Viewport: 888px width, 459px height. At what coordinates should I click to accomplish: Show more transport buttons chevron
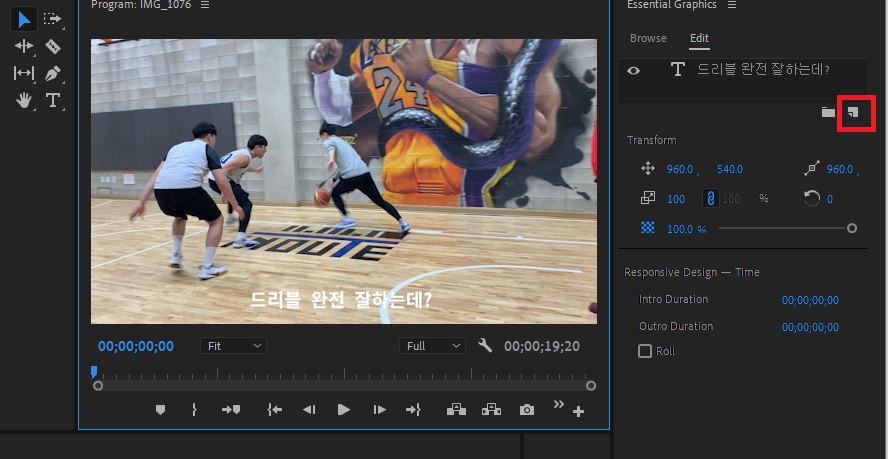(x=559, y=404)
